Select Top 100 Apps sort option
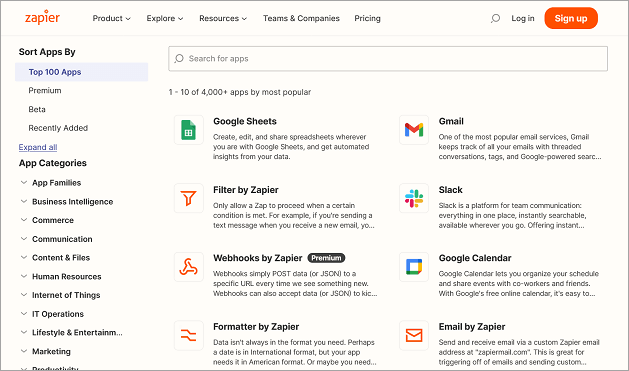The width and height of the screenshot is (629, 371). click(81, 72)
